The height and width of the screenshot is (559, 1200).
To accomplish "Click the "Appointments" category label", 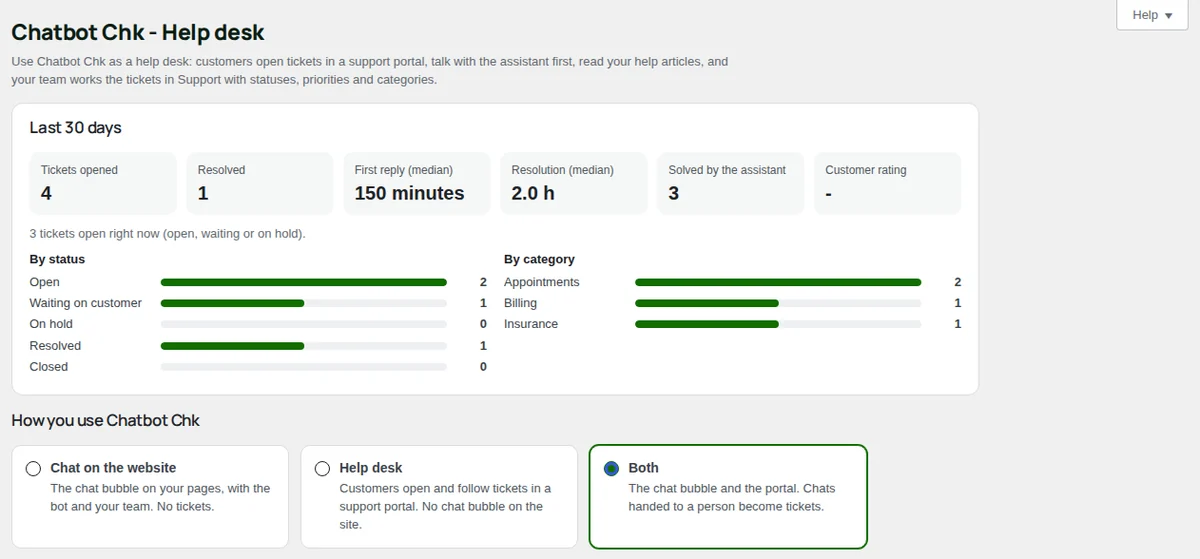I will click(542, 282).
